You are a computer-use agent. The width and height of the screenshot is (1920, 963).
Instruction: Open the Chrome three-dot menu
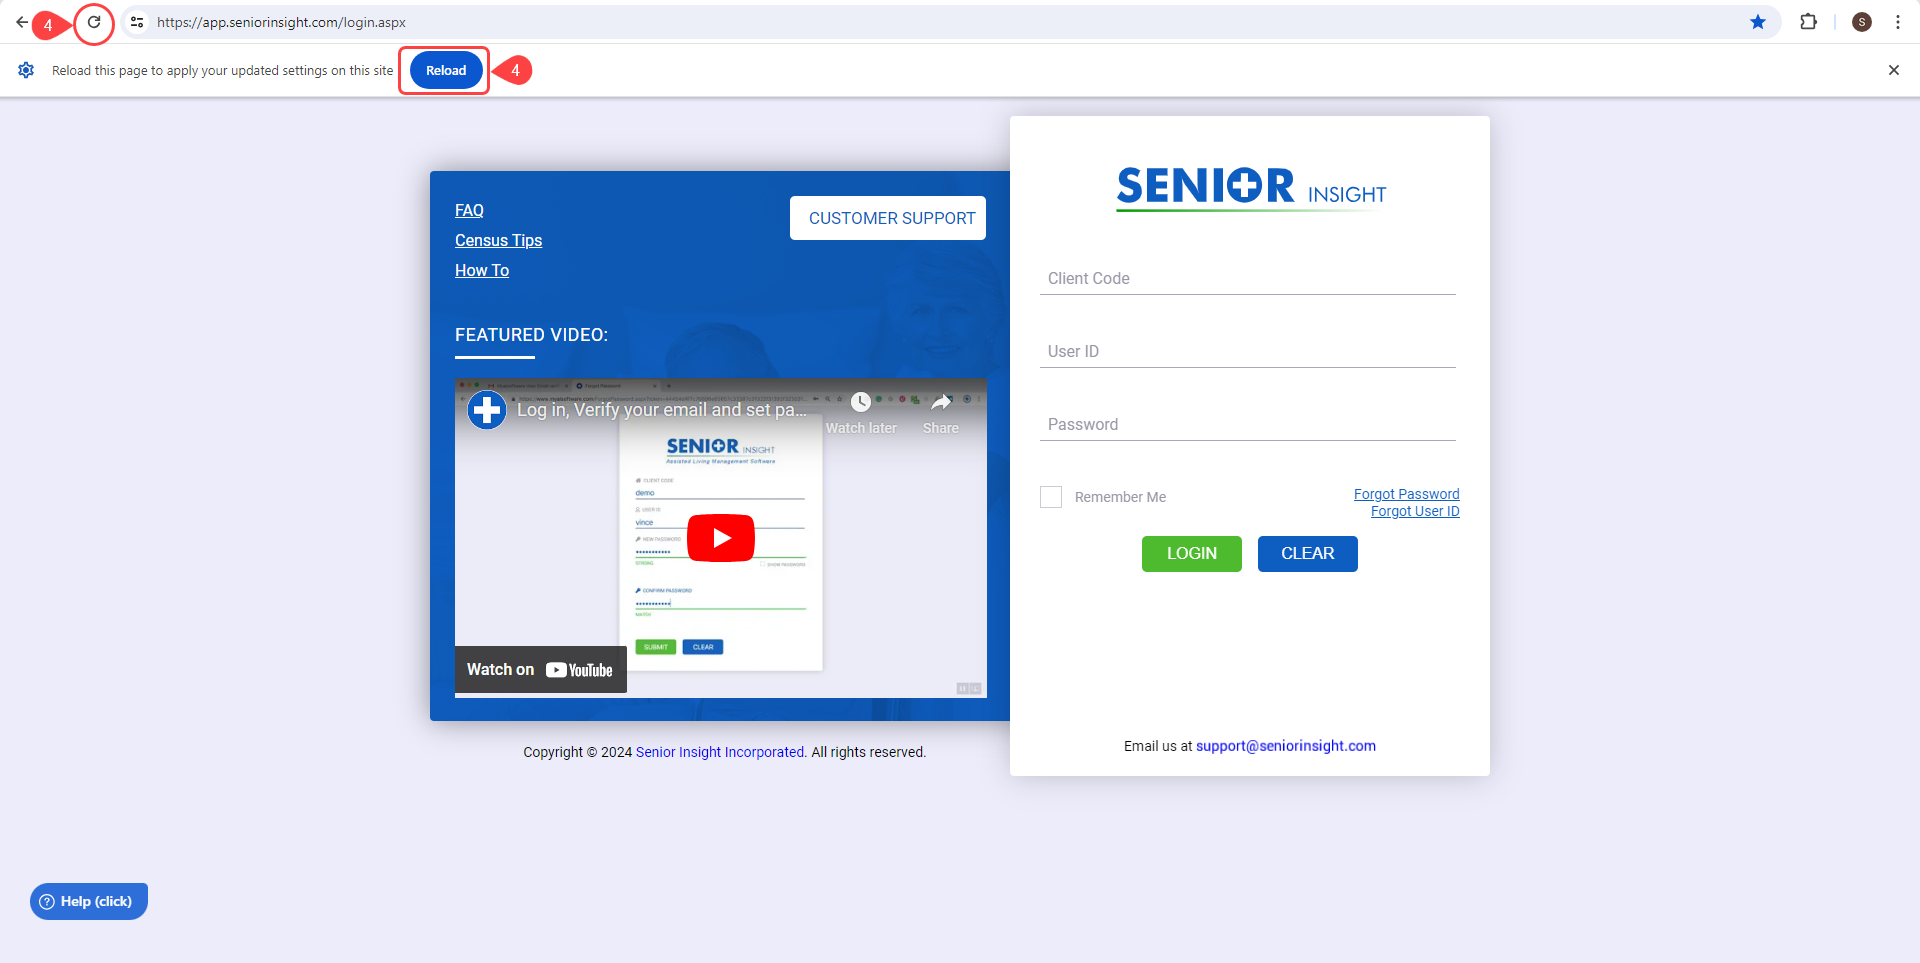pyautogui.click(x=1897, y=22)
